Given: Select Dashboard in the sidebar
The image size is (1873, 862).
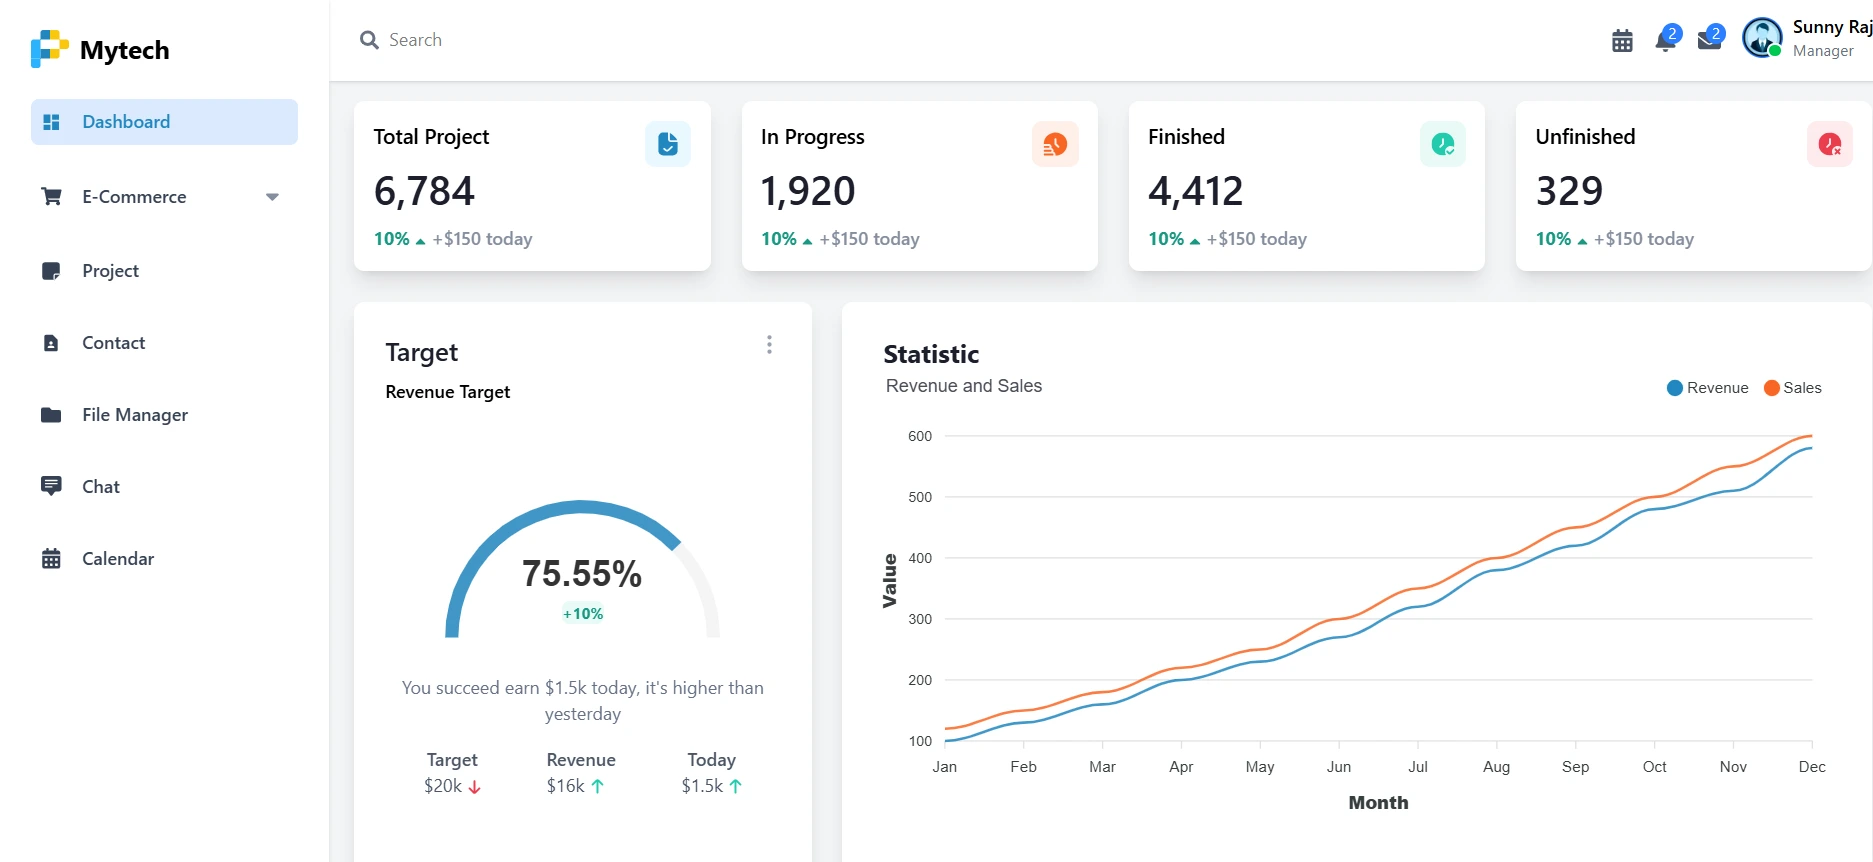Looking at the screenshot, I should 164,122.
